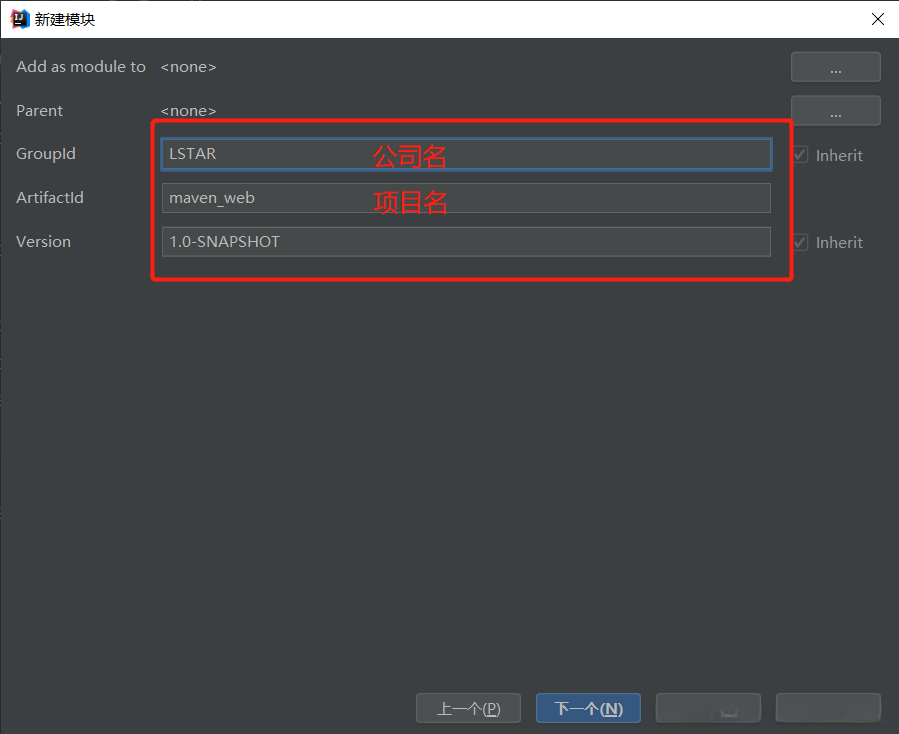Toggle the Inherit checkbox beside Version
The width and height of the screenshot is (899, 734).
click(x=800, y=242)
